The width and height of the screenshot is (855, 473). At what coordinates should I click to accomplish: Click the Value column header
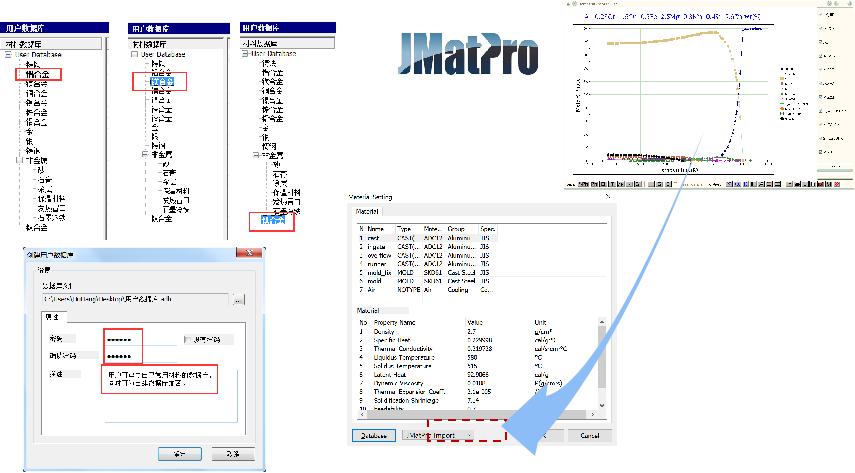tap(475, 322)
